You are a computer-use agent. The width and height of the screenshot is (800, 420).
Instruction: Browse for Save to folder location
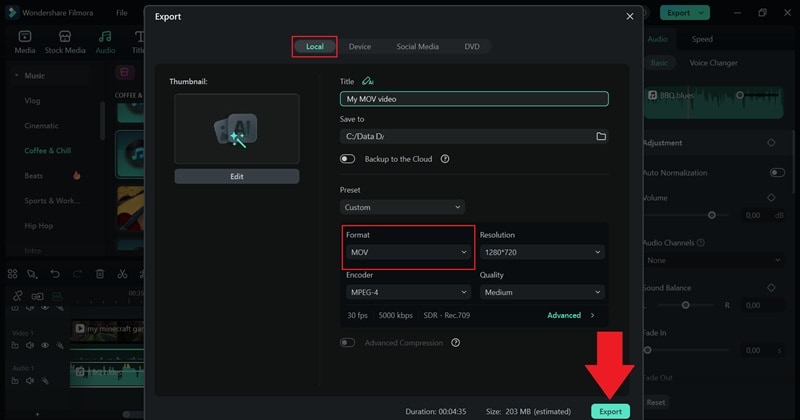click(601, 136)
